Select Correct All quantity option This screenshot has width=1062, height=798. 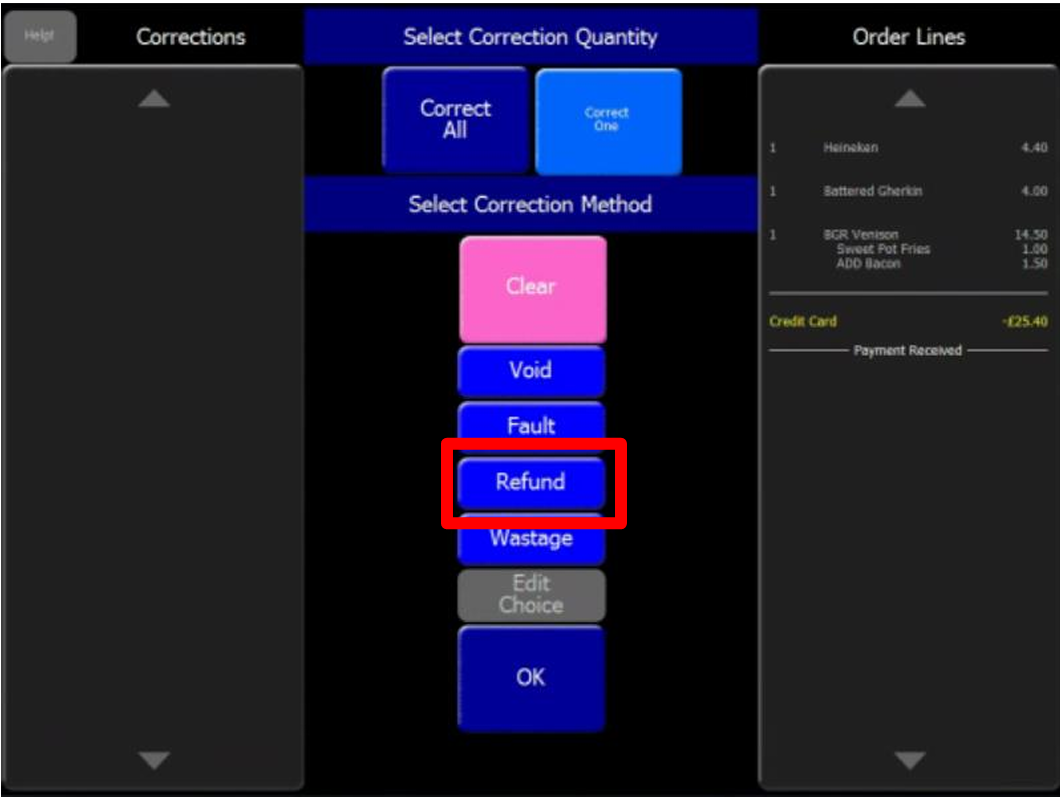455,120
